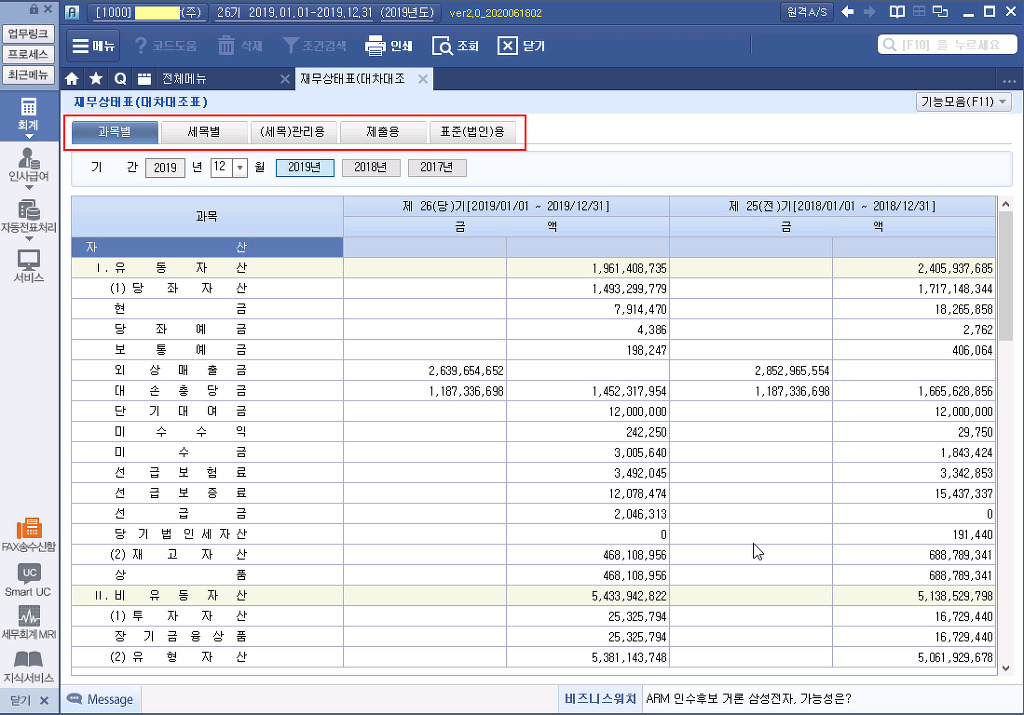This screenshot has height=715, width=1024.
Task: Select the 2019년 period toggle
Action: click(305, 168)
